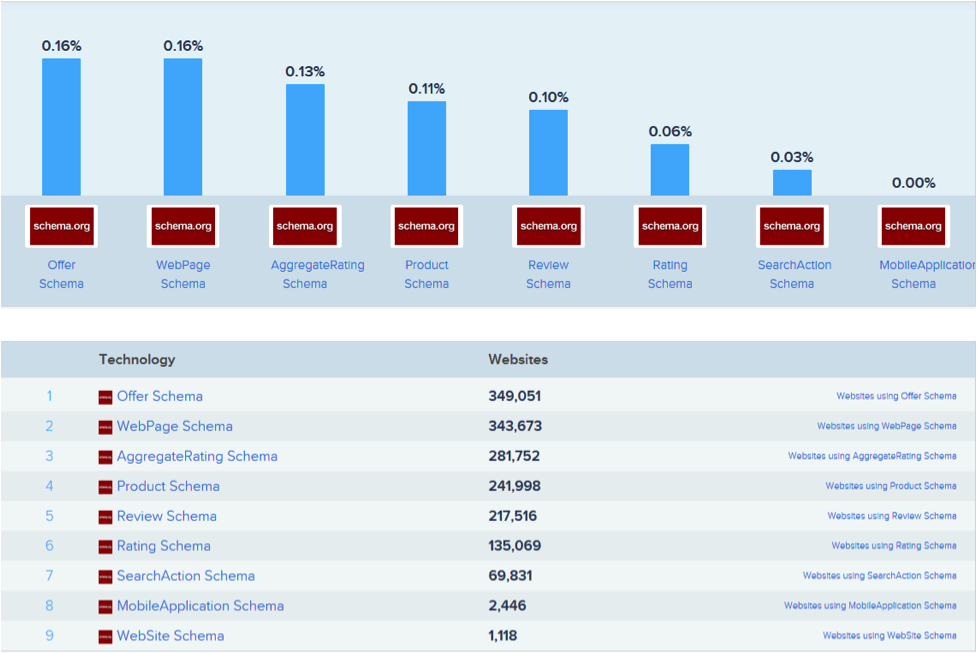This screenshot has width=977, height=653.
Task: Open the SearchAction Schema chart label link
Action: click(x=794, y=274)
